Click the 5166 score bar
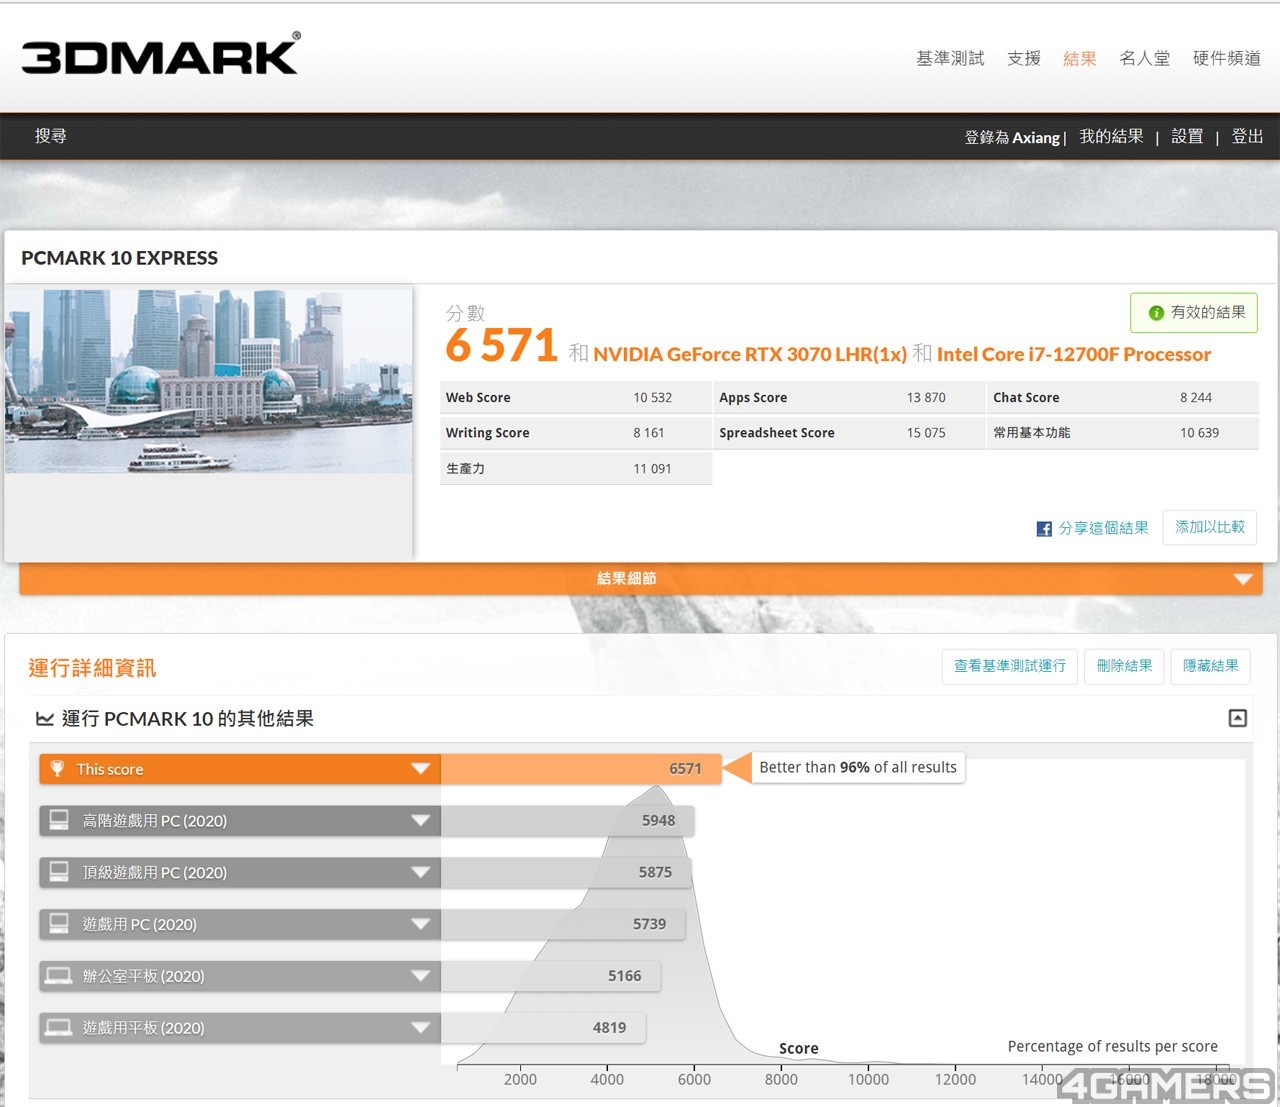This screenshot has width=1280, height=1107. 550,976
